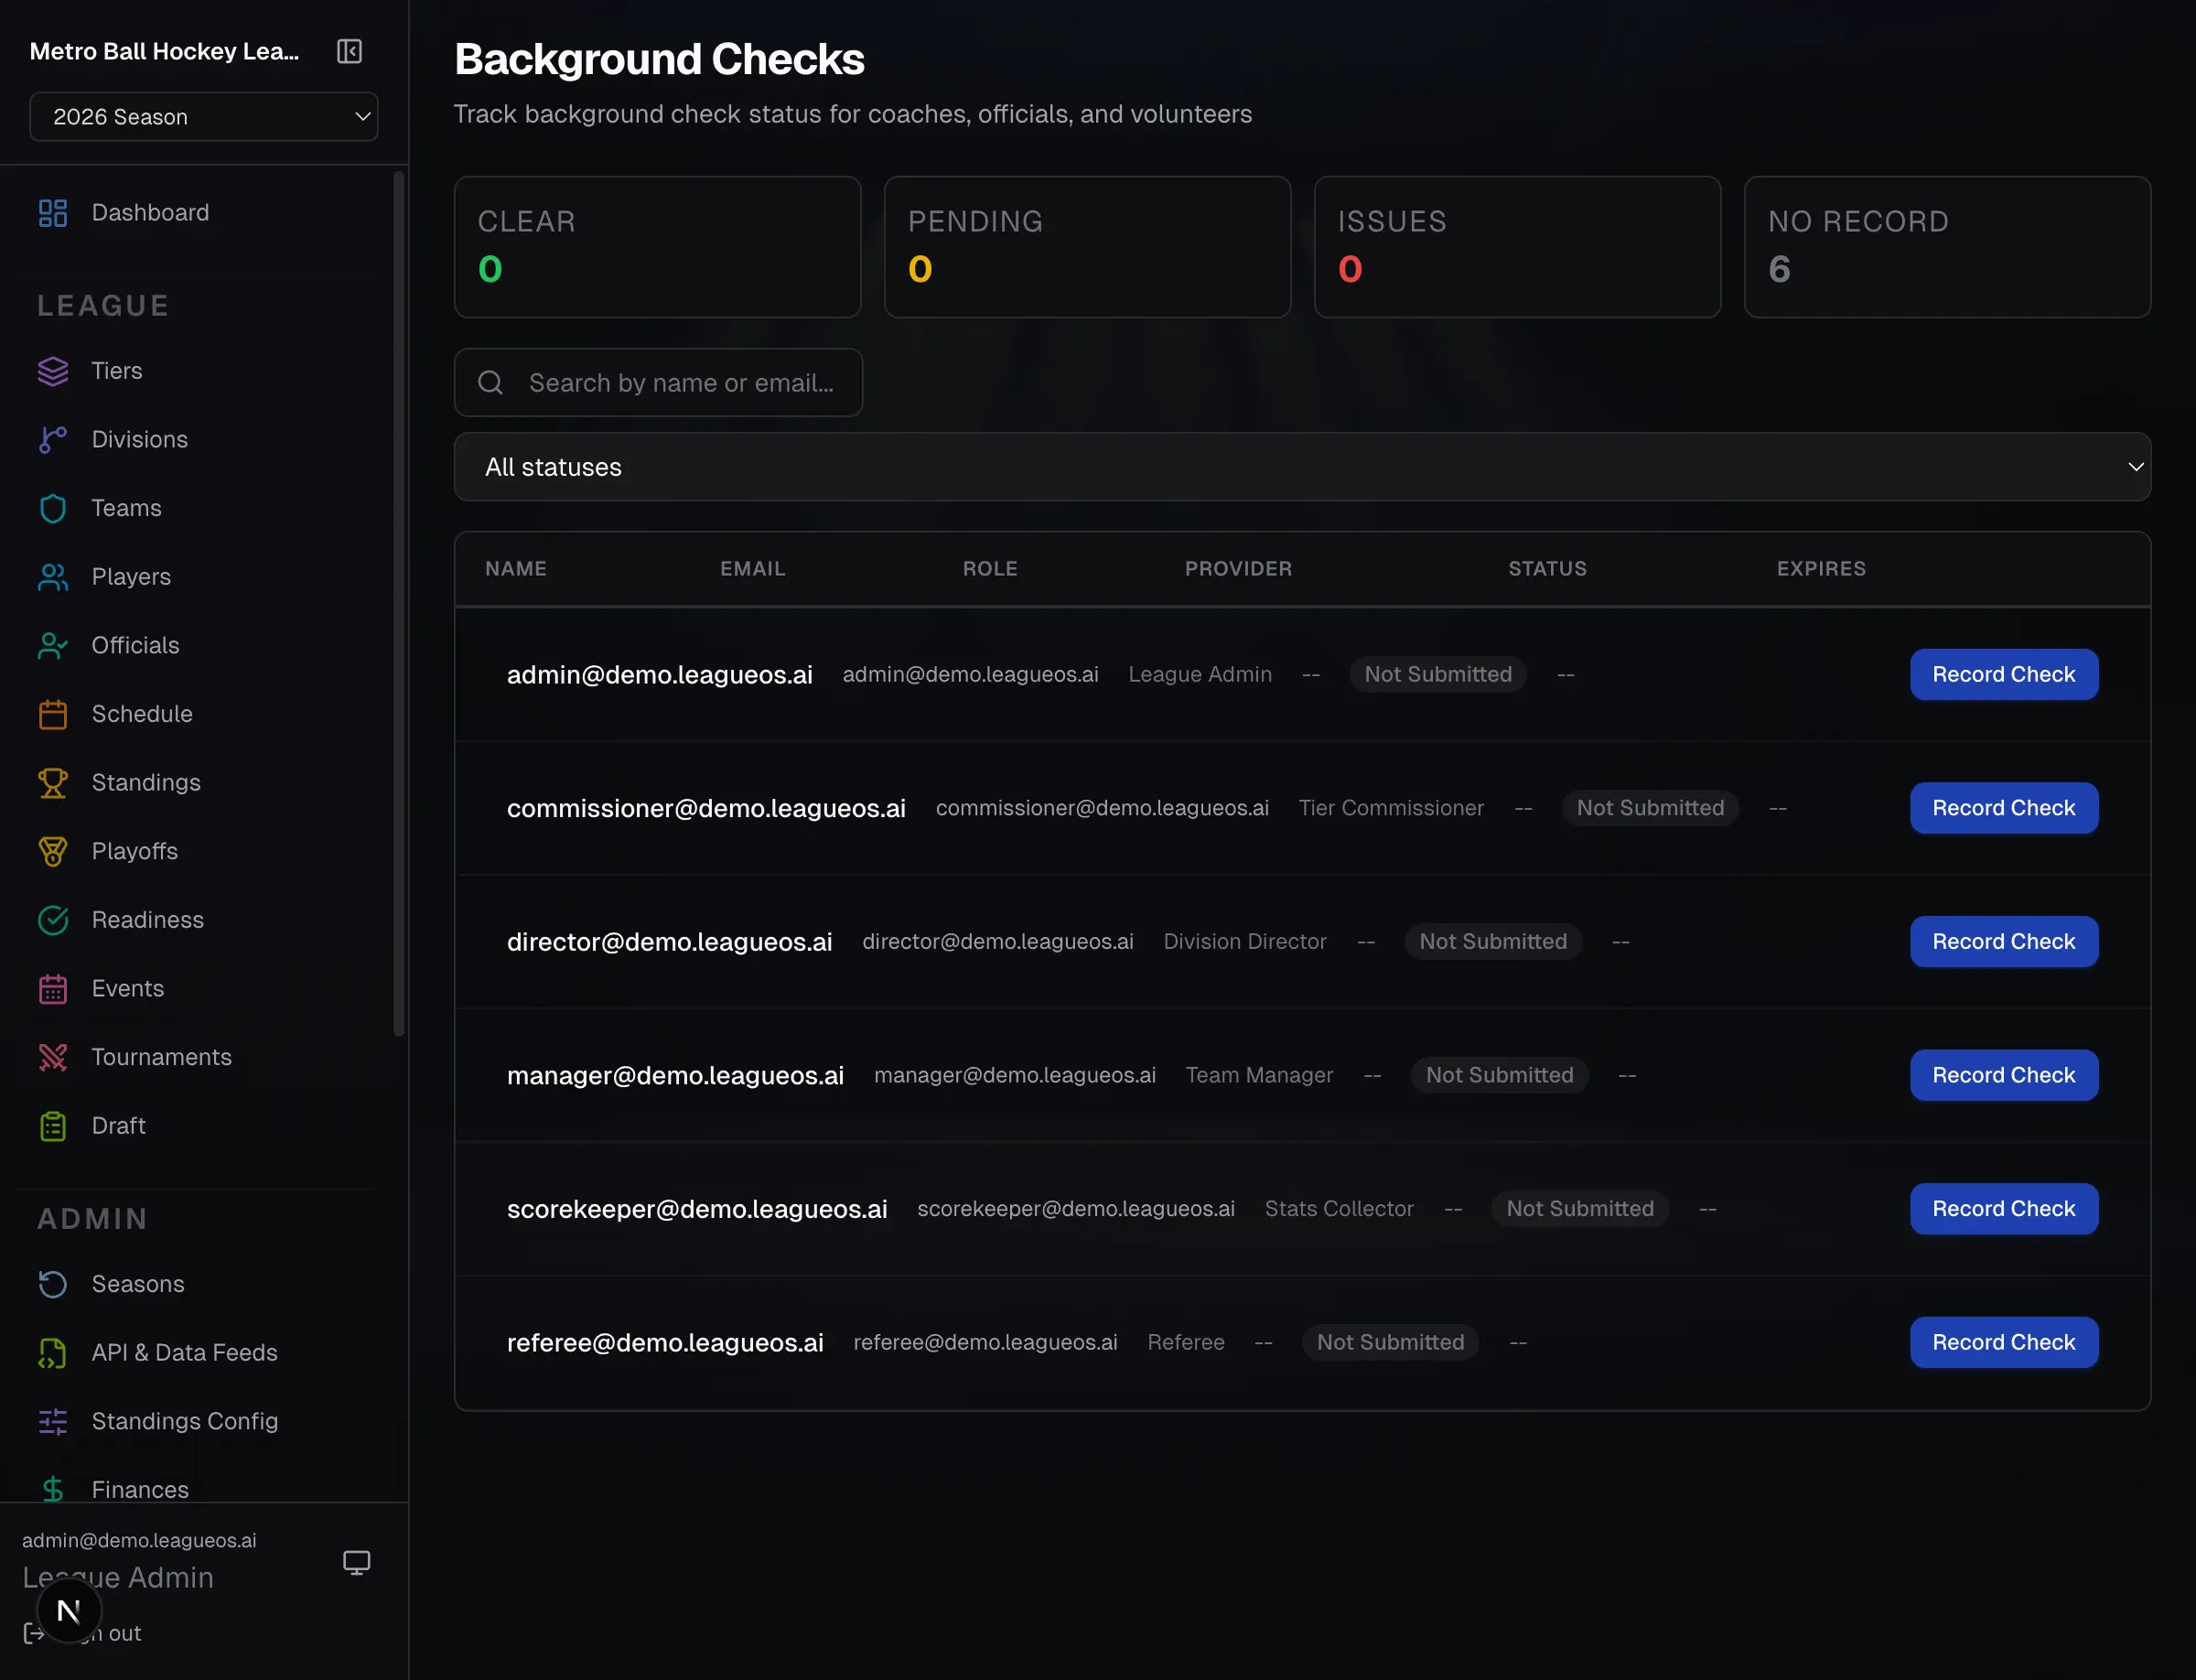Open the Standings Config page
The image size is (2196, 1680).
[x=185, y=1420]
